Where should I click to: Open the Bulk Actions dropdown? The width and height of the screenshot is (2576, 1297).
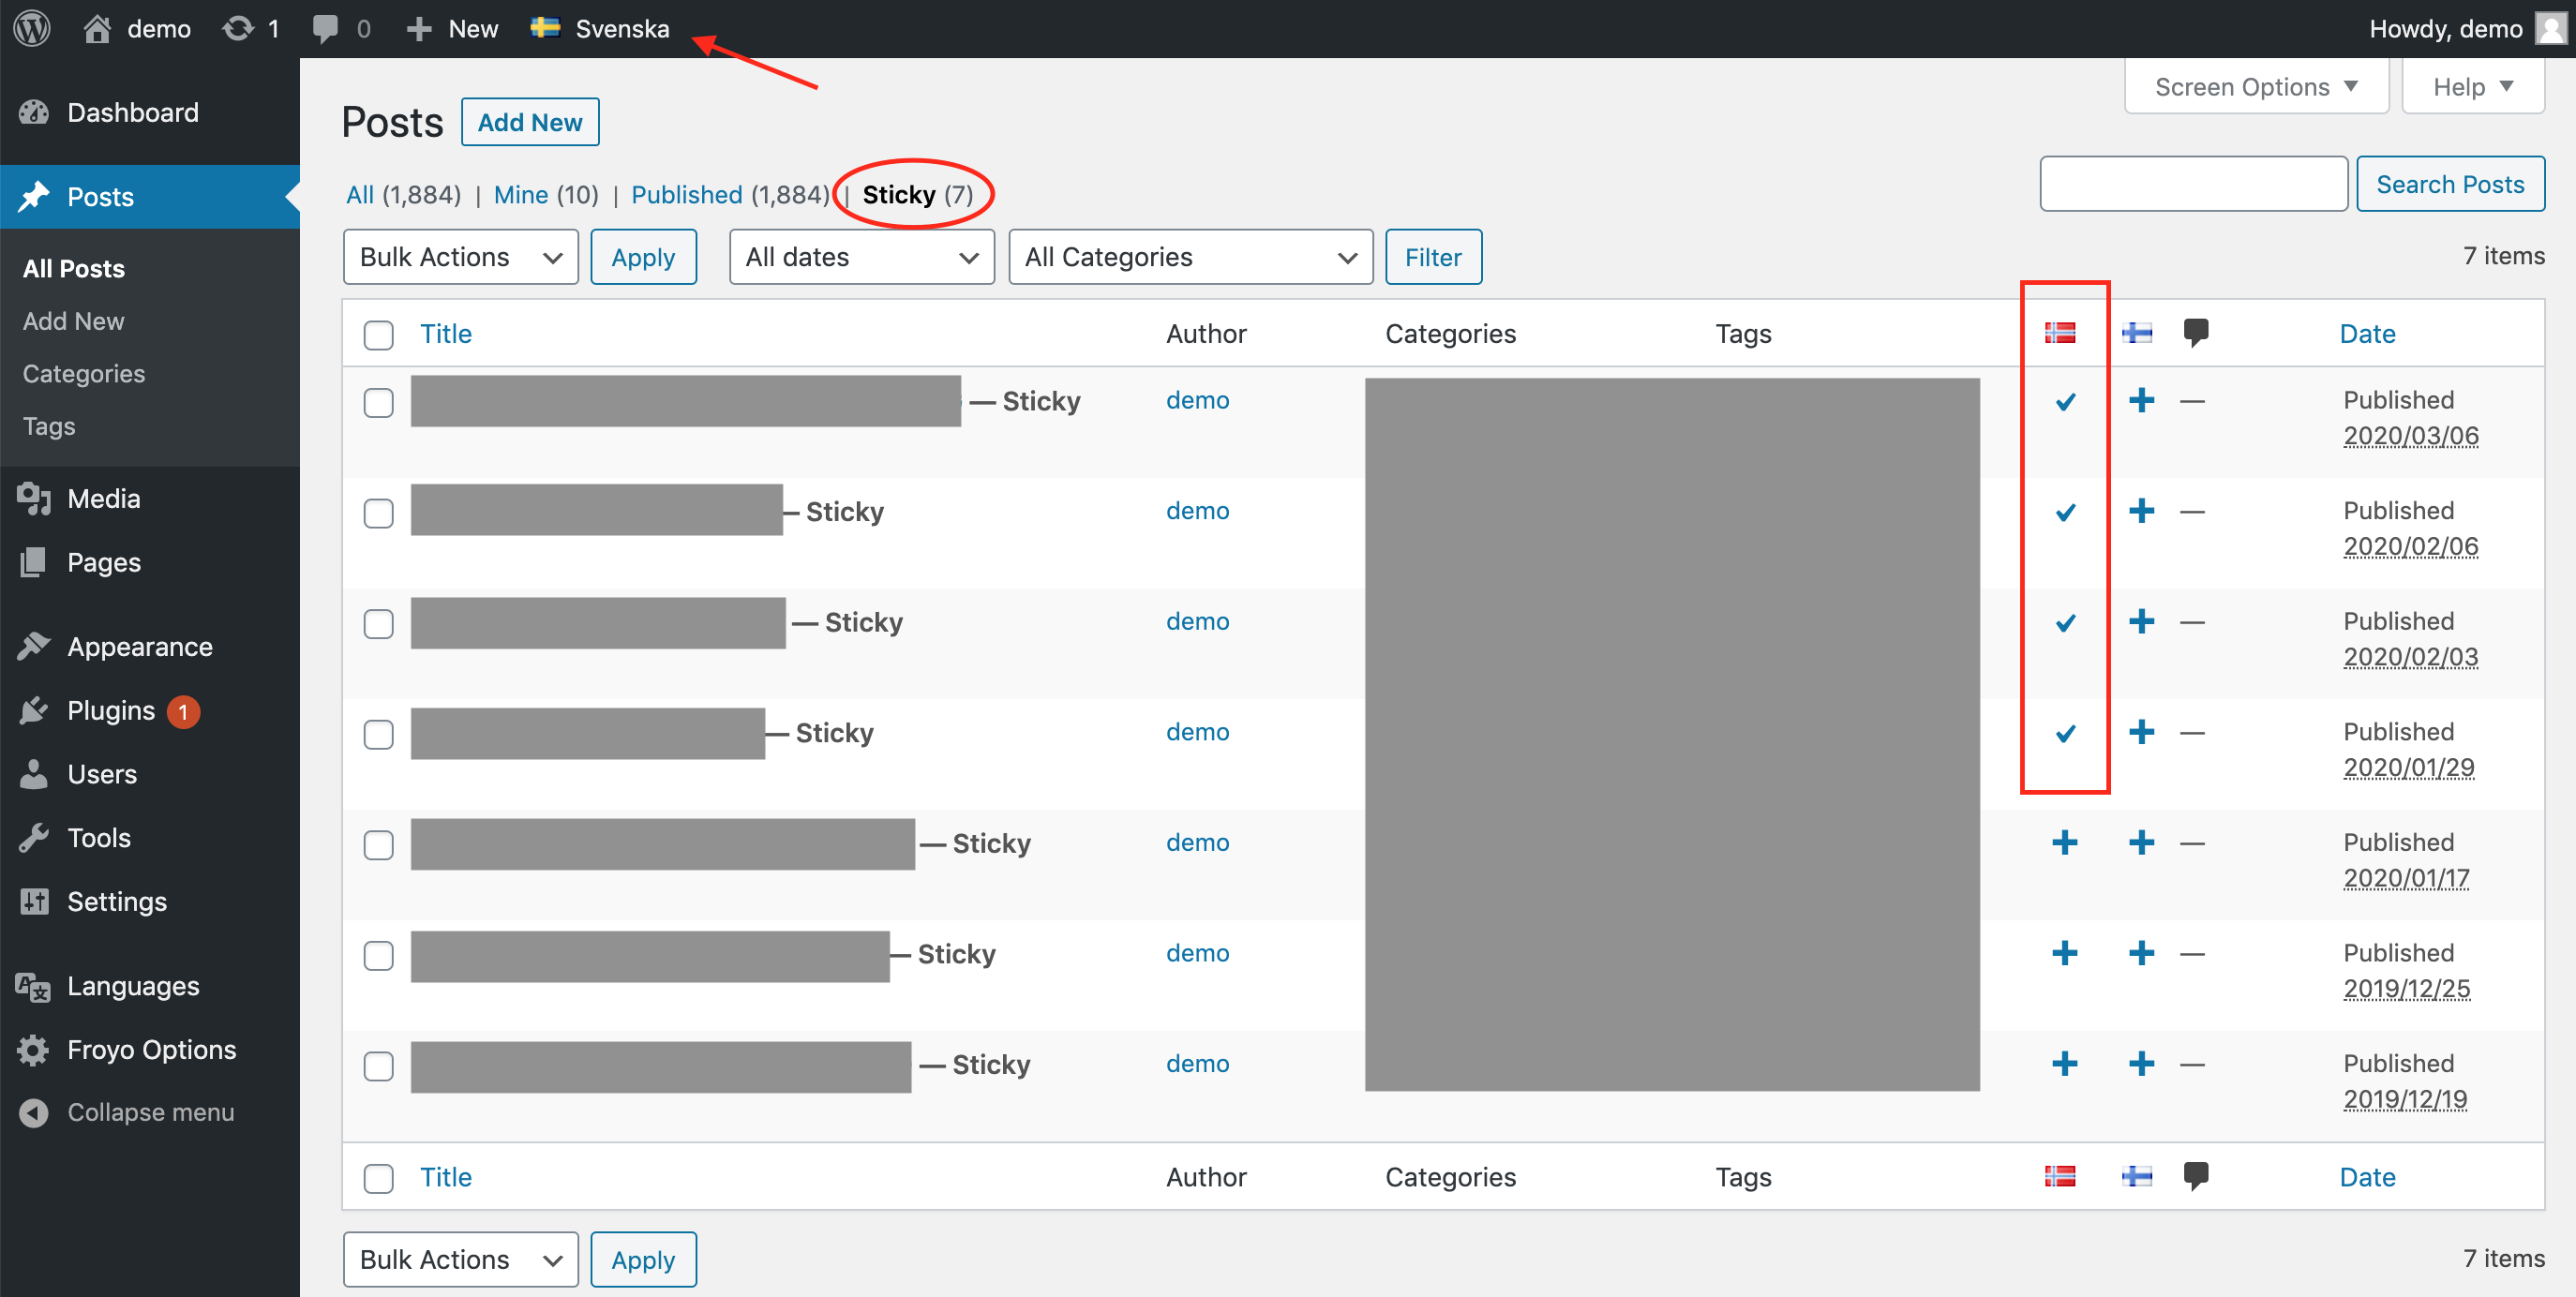click(460, 257)
